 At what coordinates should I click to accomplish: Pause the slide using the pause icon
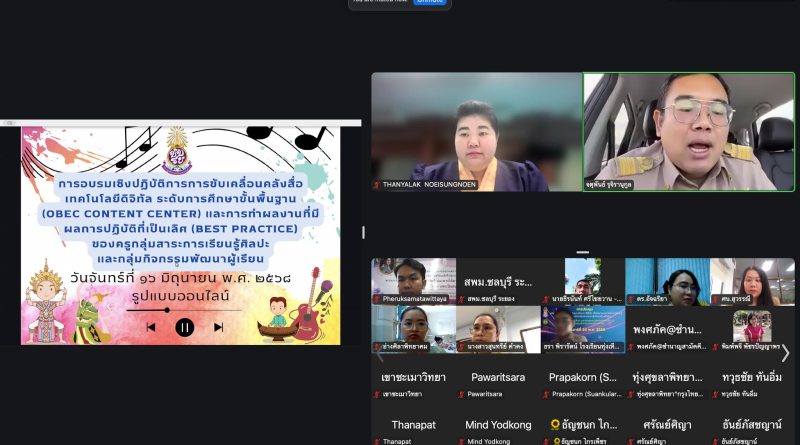click(x=185, y=327)
